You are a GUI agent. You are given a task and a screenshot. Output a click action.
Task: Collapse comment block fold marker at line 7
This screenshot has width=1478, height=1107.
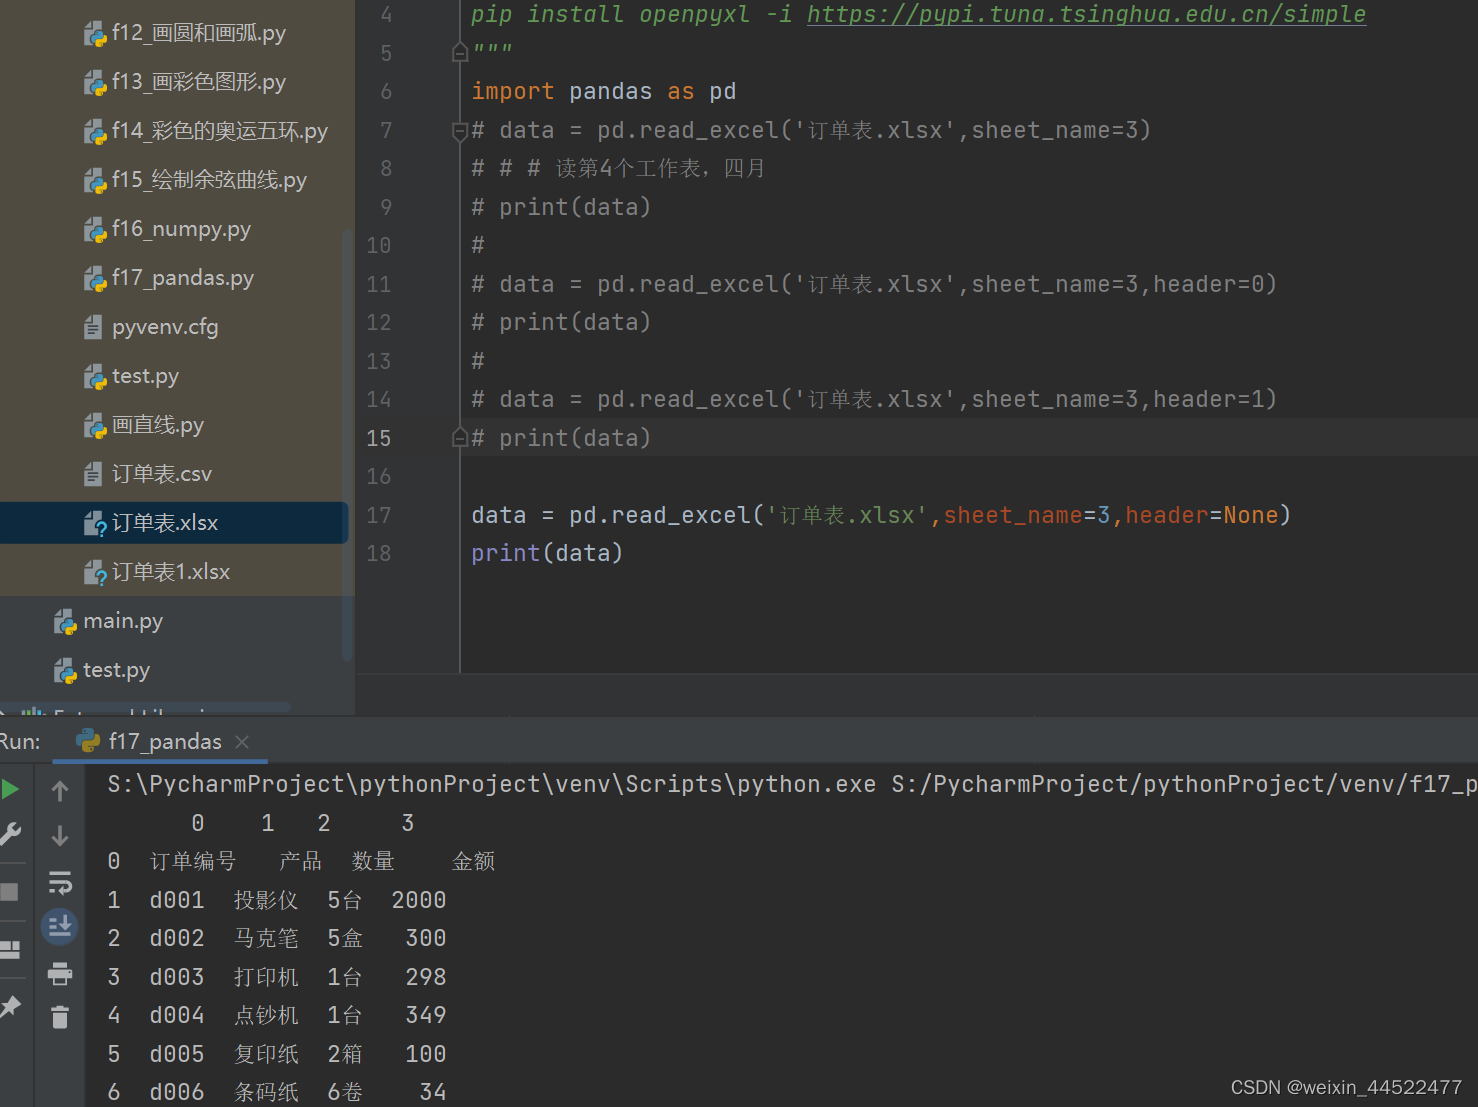pyautogui.click(x=460, y=130)
